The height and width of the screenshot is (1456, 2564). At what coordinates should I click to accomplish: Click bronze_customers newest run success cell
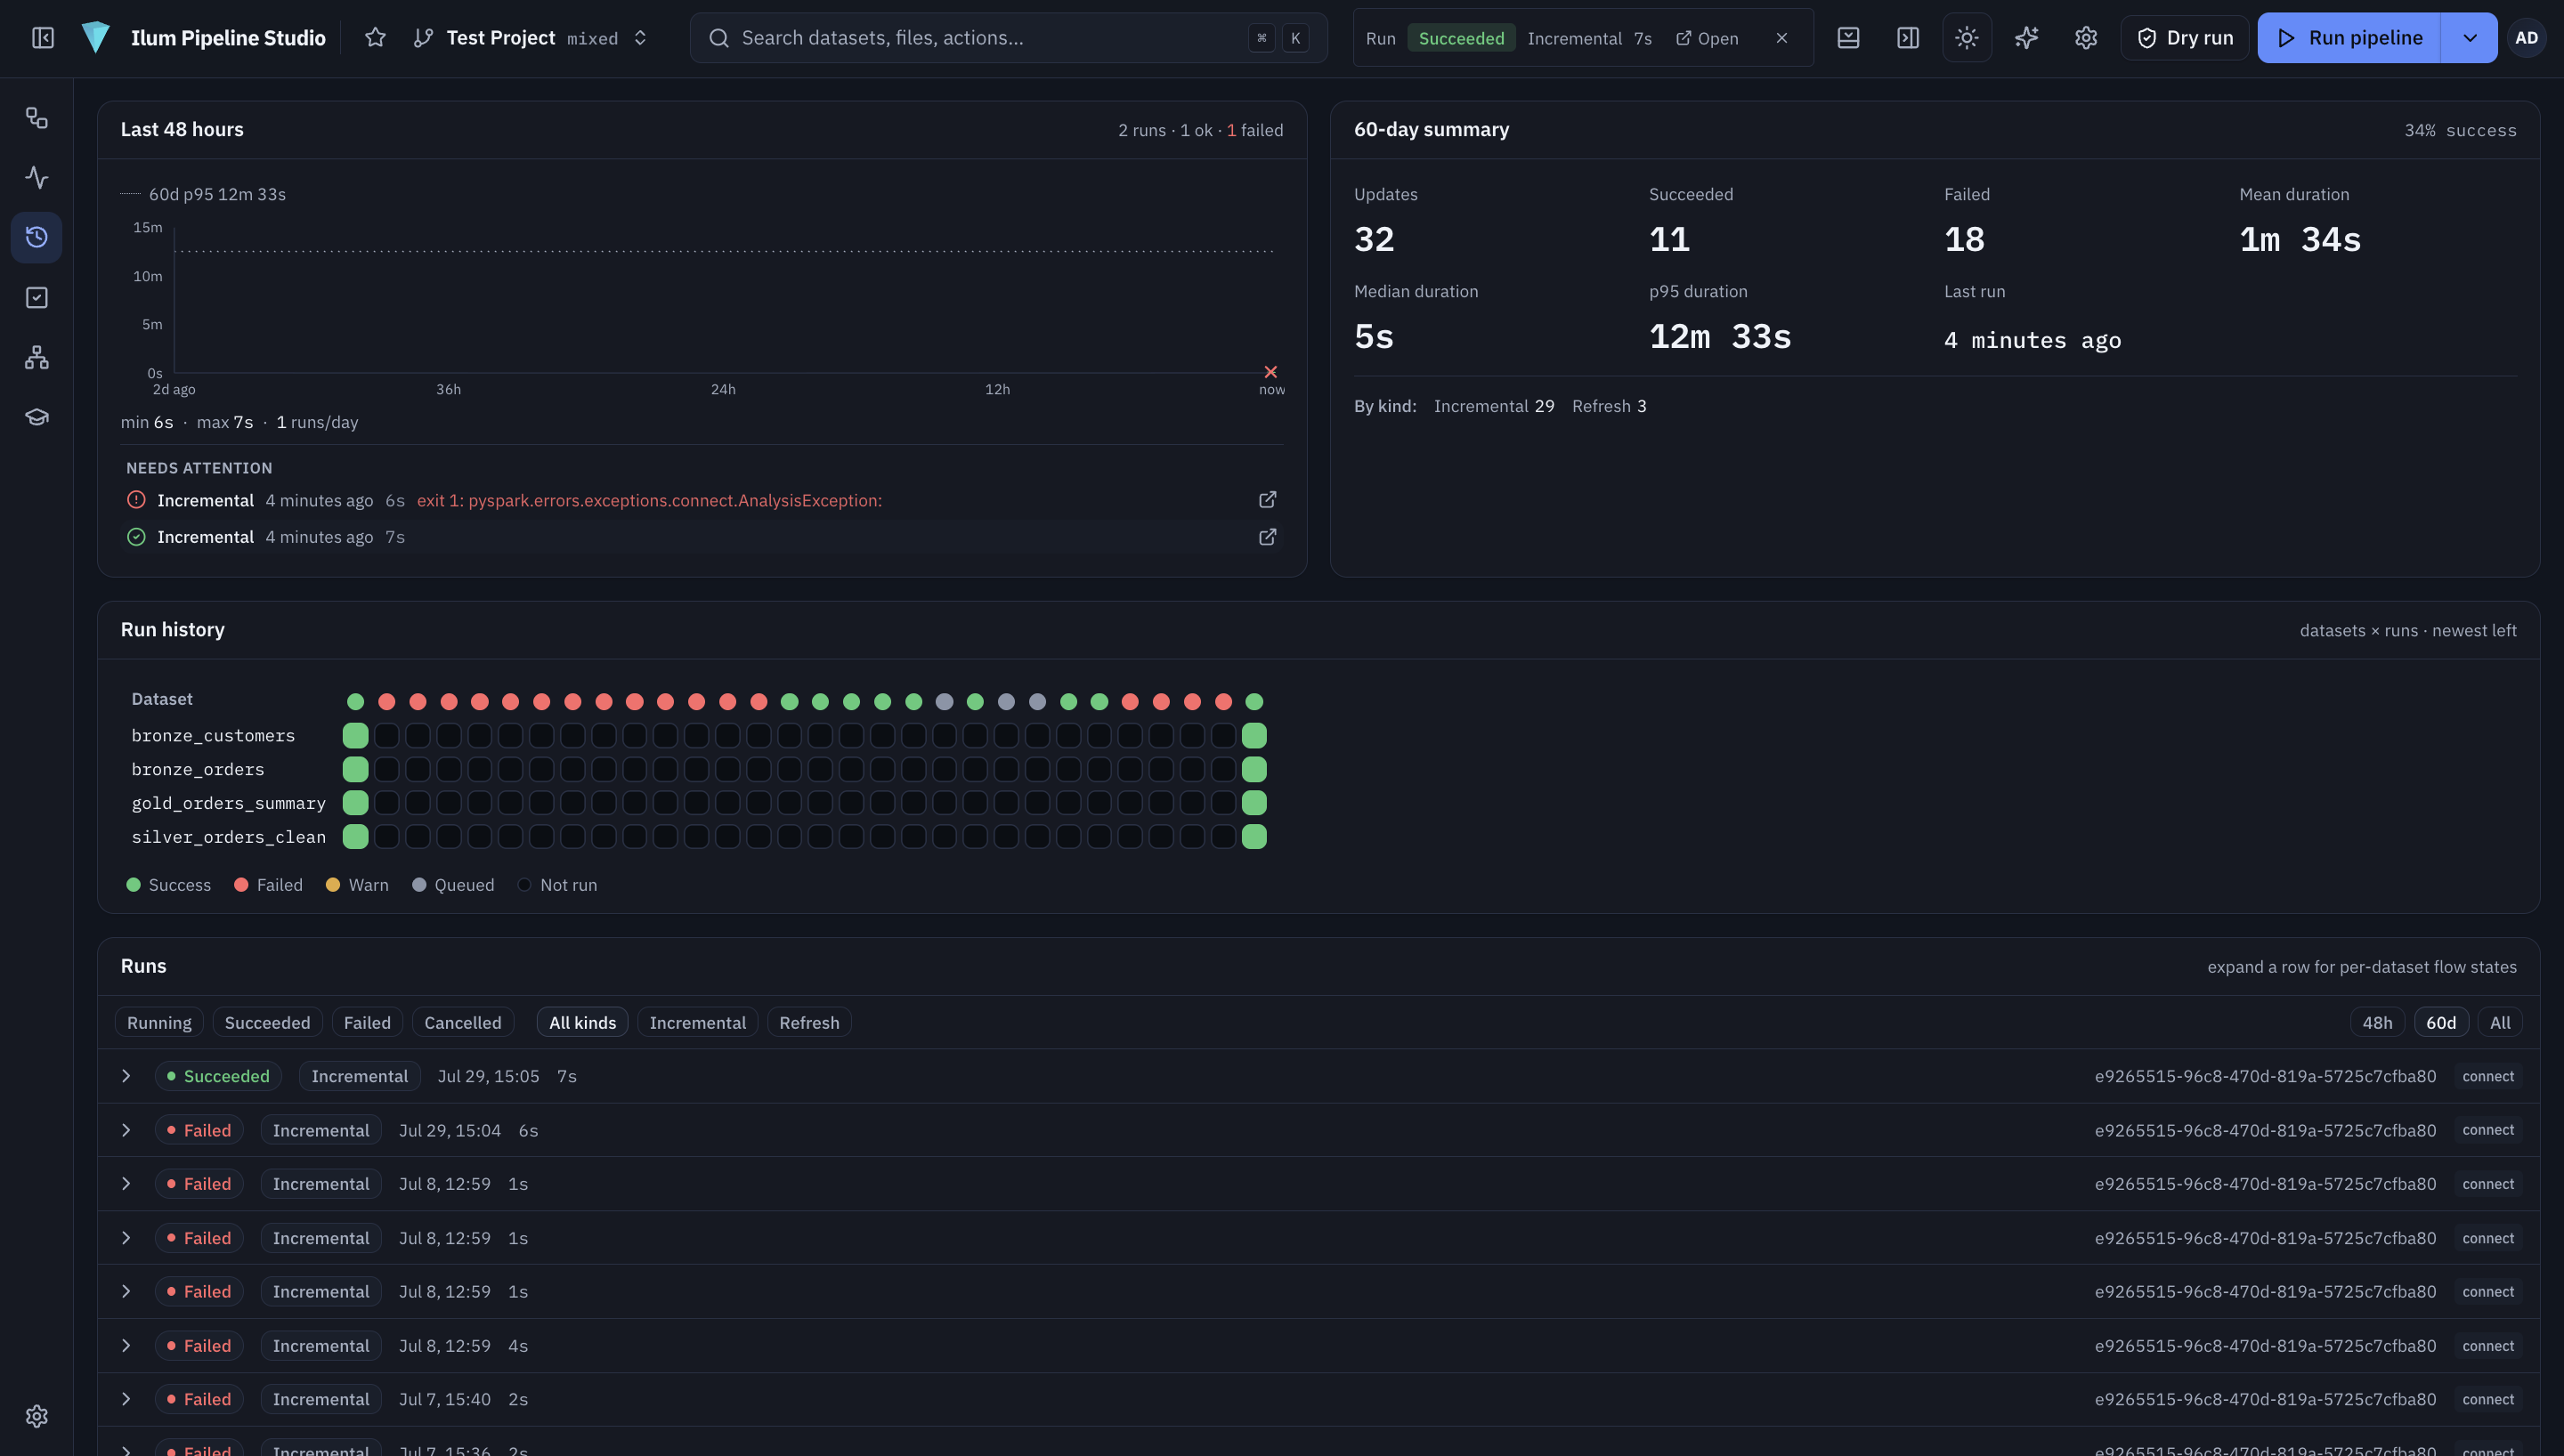[355, 735]
